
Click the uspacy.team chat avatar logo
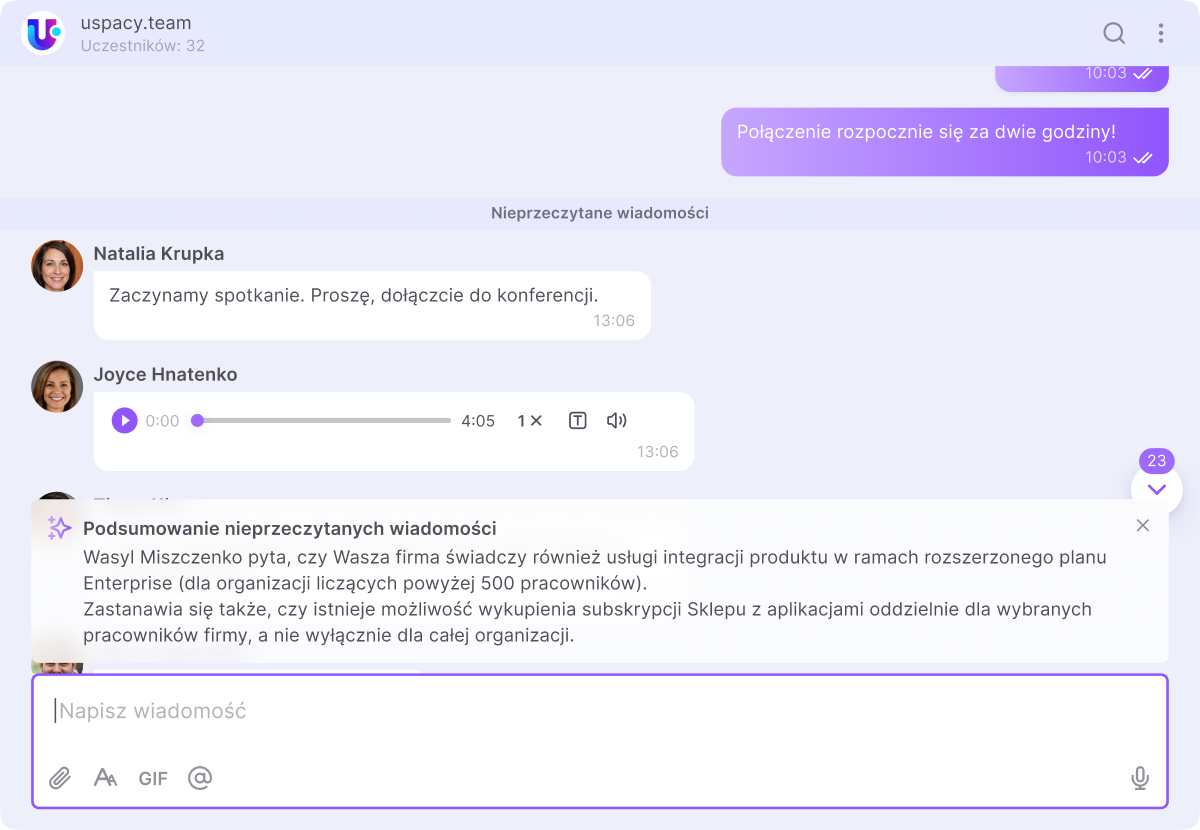(x=43, y=33)
